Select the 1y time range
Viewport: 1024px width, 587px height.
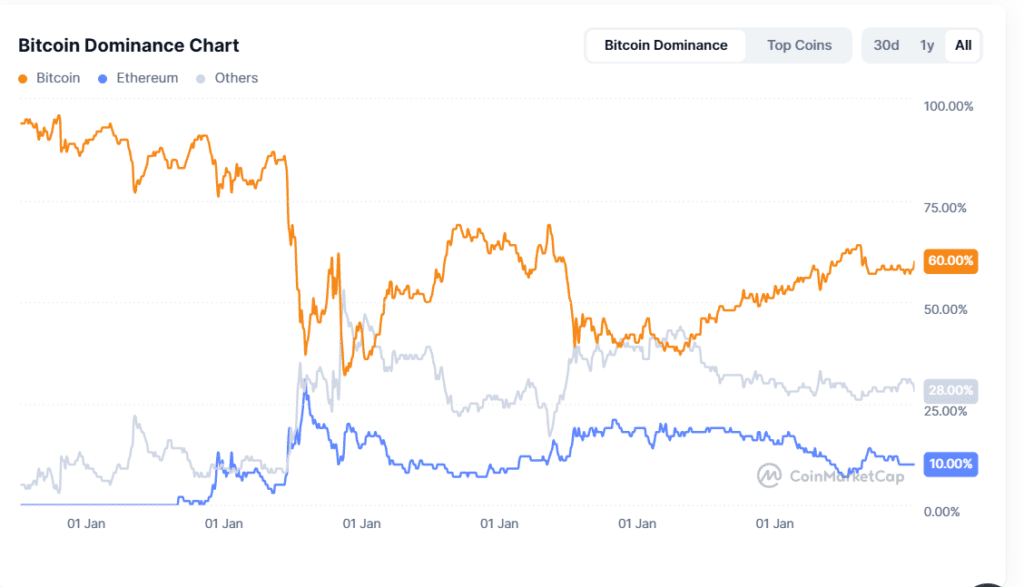point(926,45)
